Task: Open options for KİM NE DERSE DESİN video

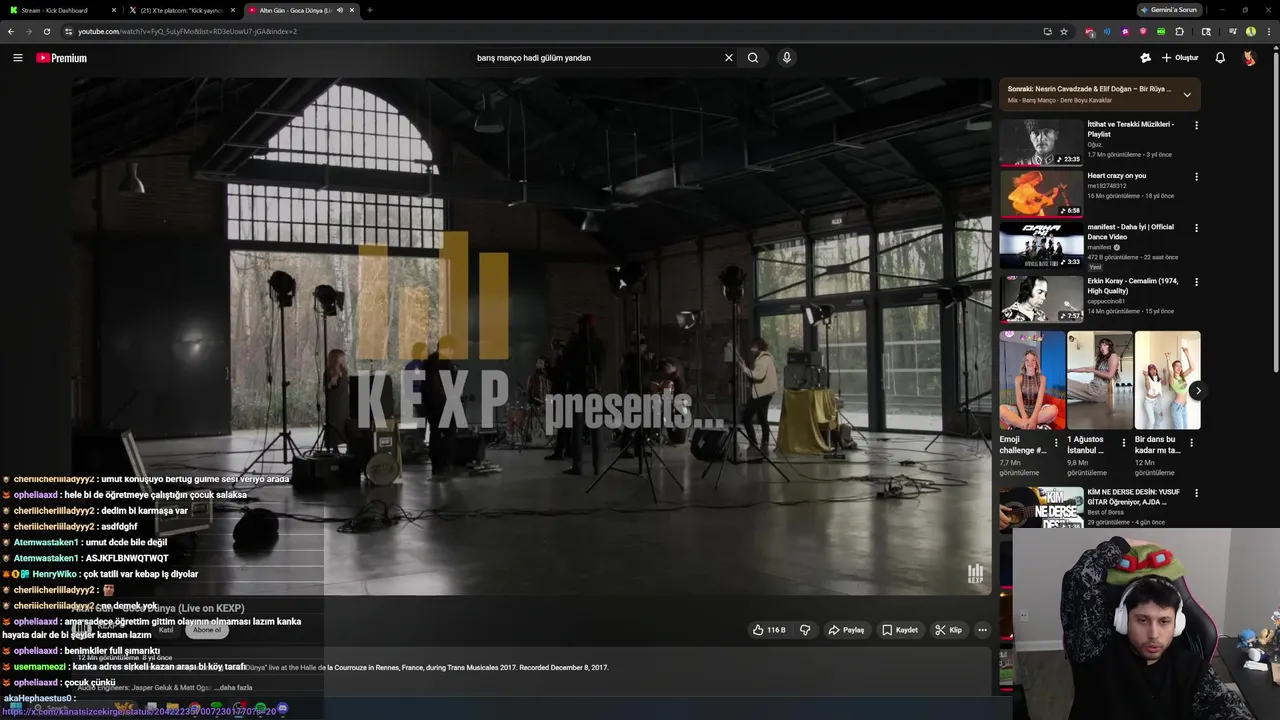Action: tap(1196, 493)
